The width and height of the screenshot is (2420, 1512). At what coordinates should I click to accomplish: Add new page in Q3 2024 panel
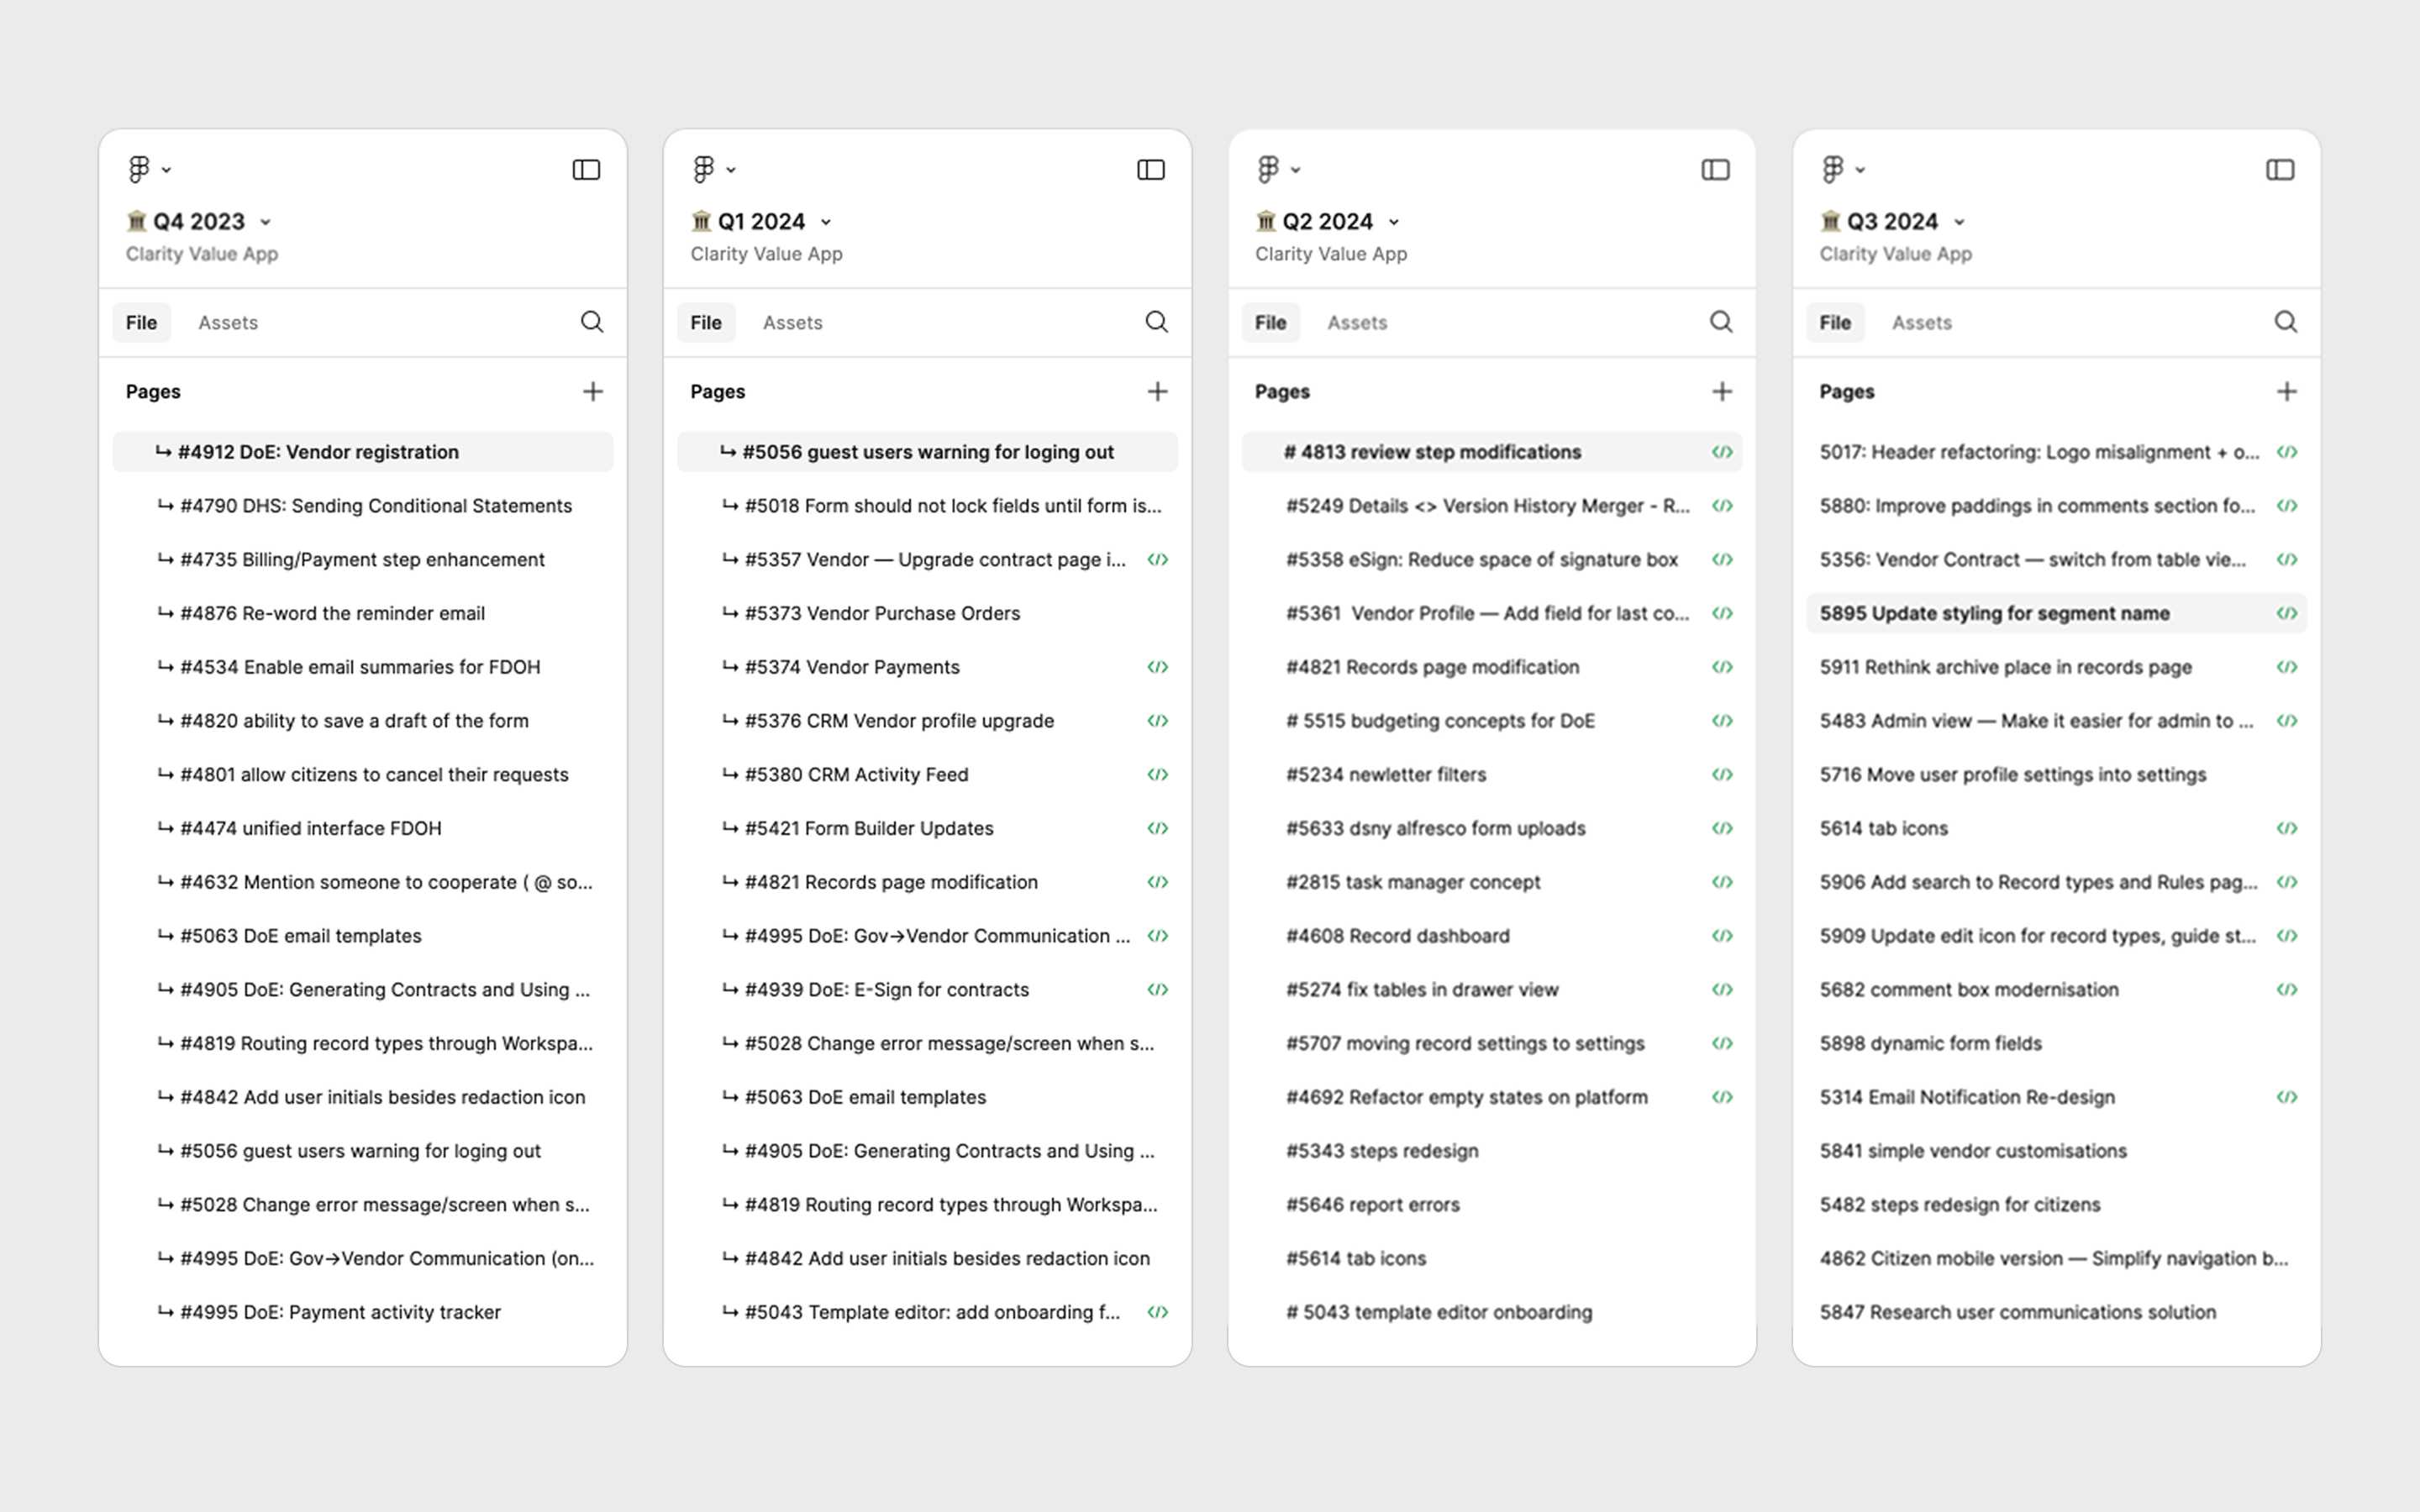(x=2286, y=392)
